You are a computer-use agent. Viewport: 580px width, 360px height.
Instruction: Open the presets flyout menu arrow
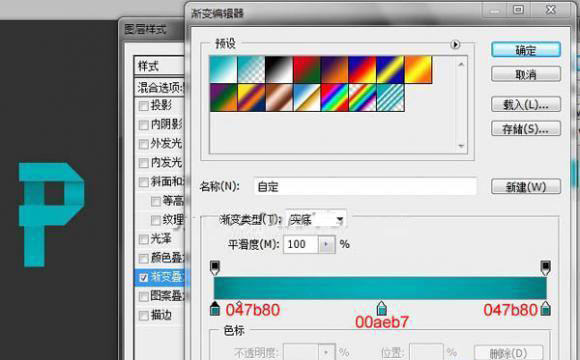pyautogui.click(x=455, y=45)
